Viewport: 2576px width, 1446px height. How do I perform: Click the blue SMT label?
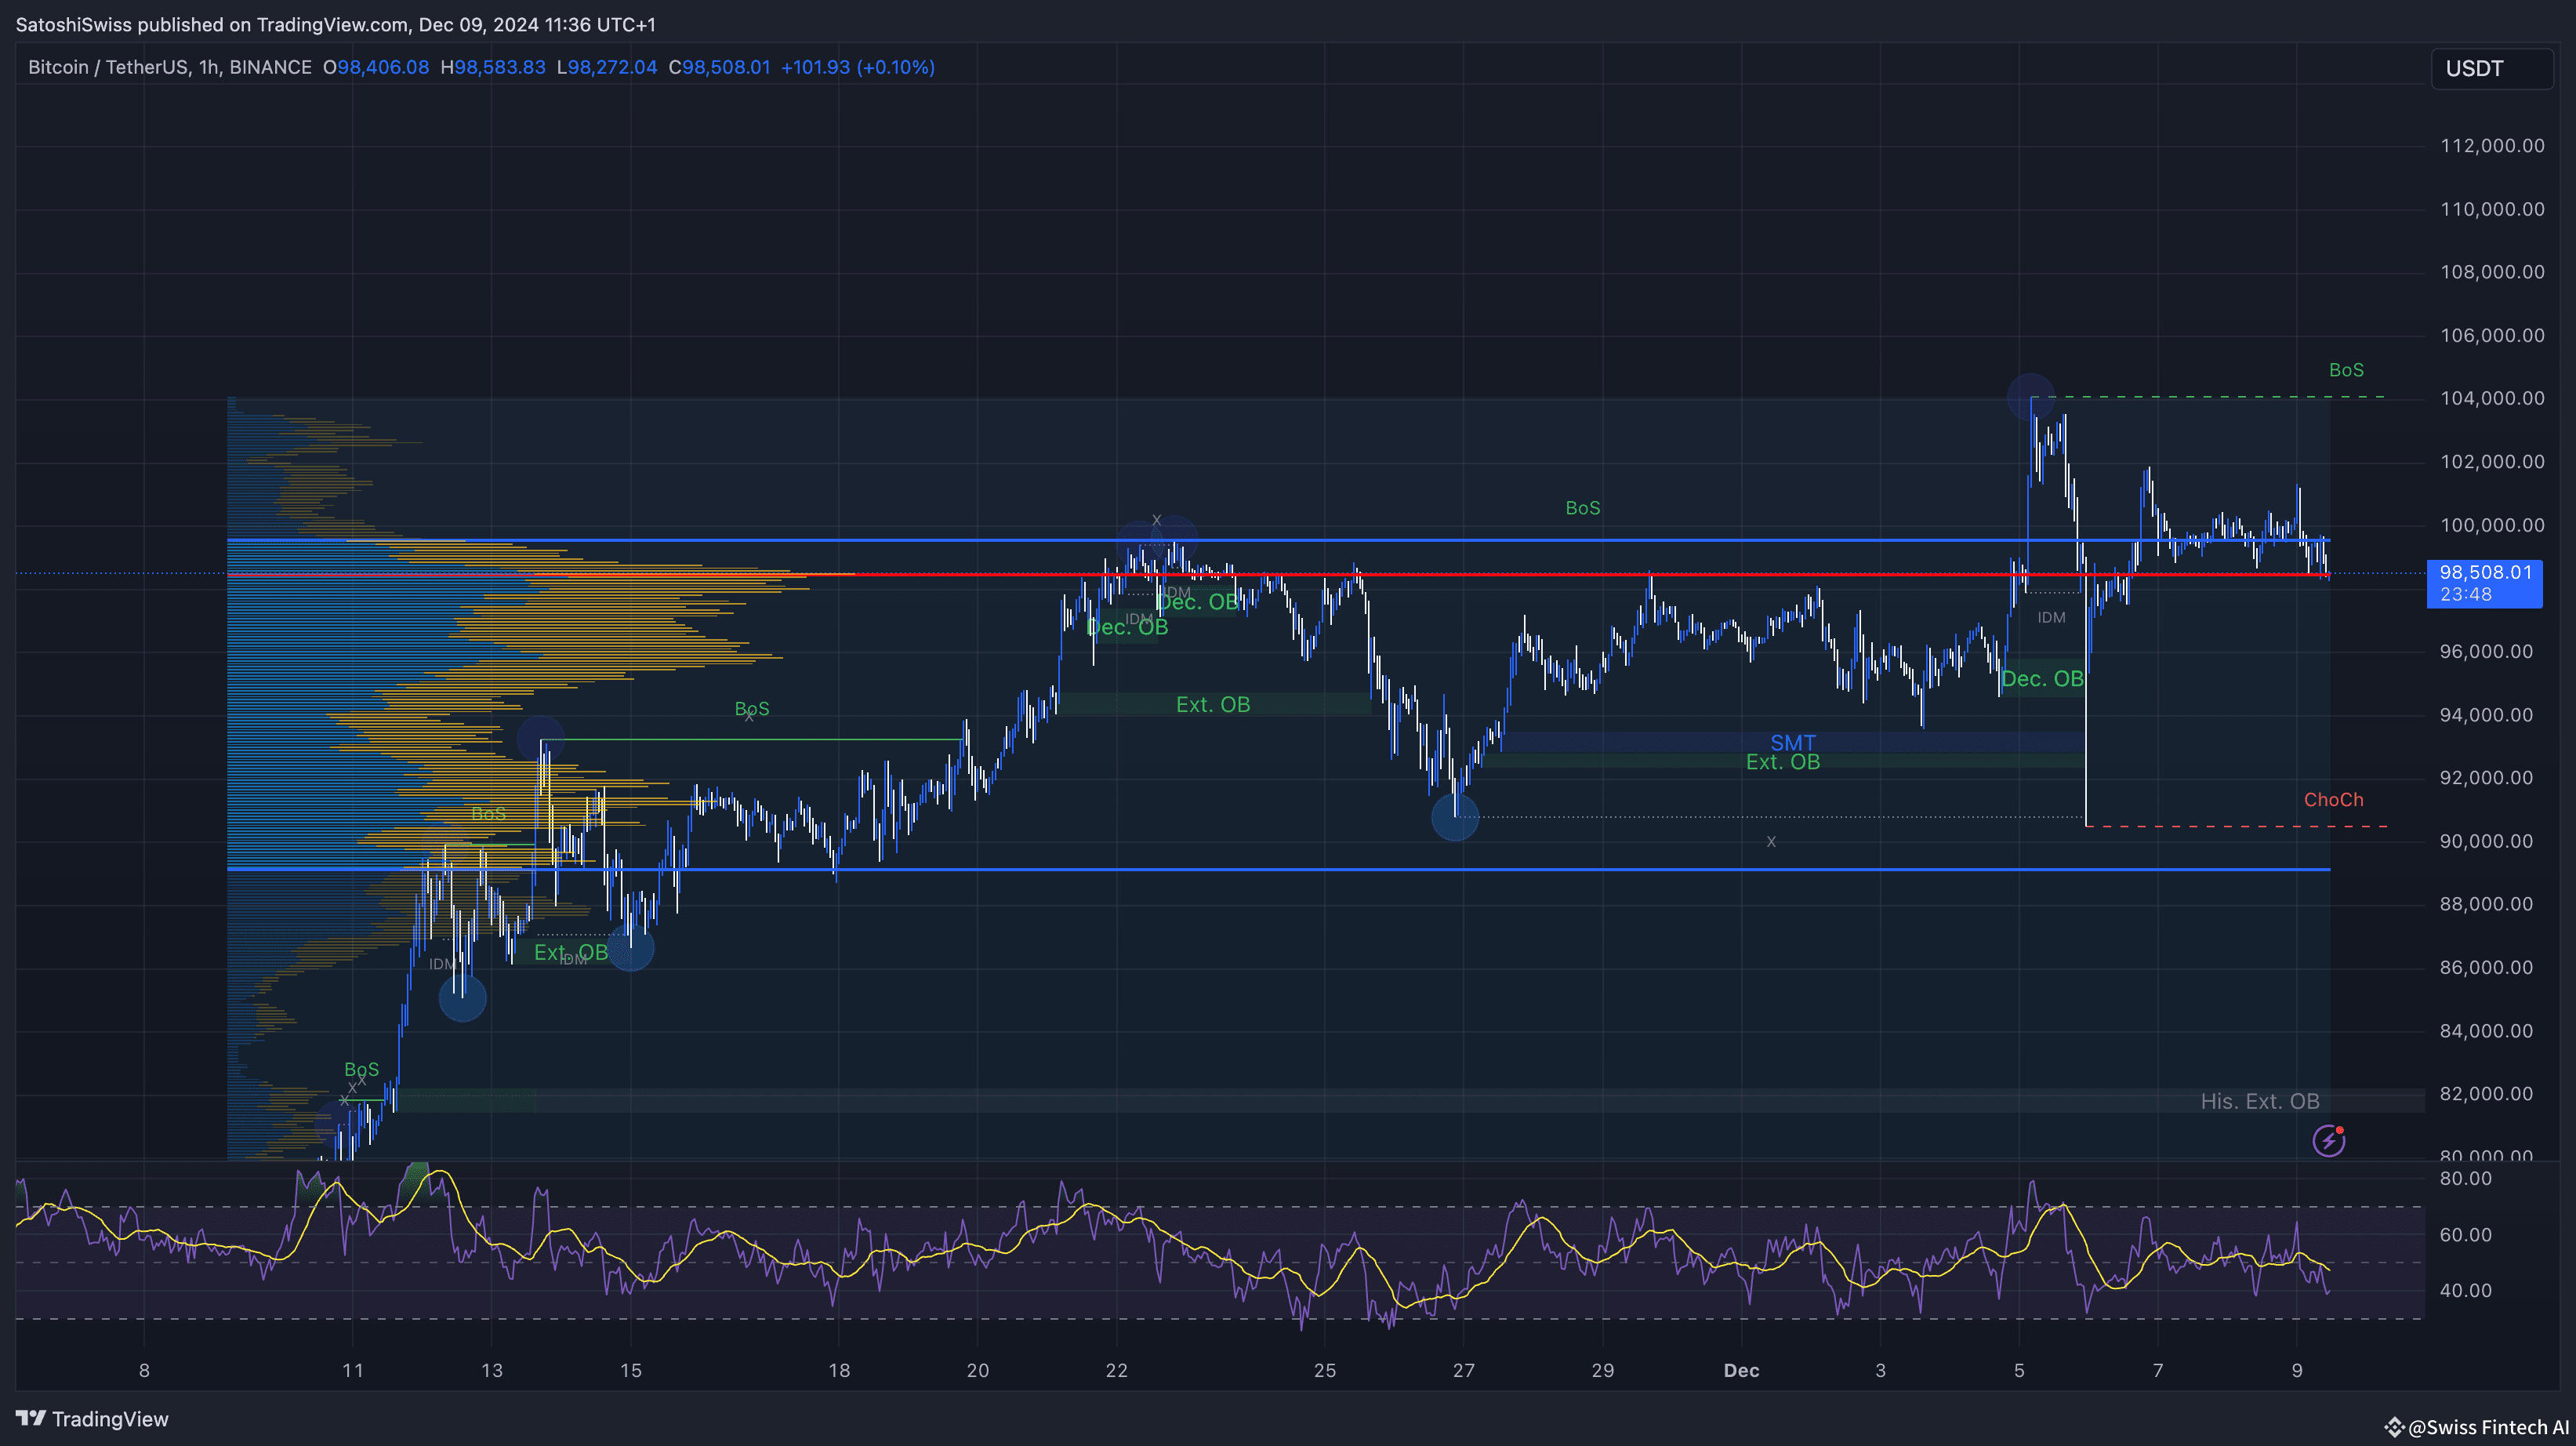[x=1792, y=743]
